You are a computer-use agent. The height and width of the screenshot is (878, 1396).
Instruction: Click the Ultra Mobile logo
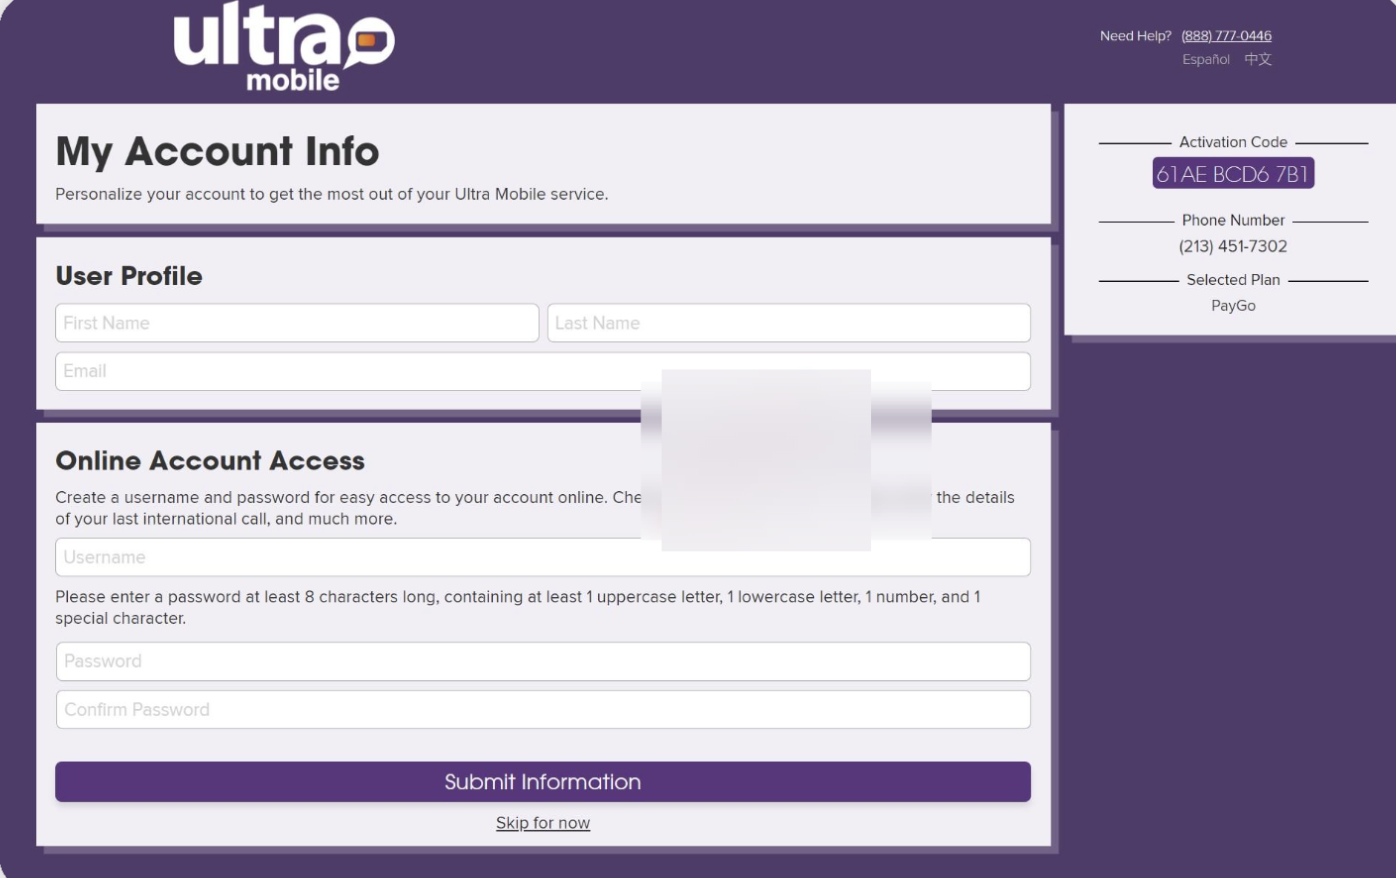tap(284, 47)
